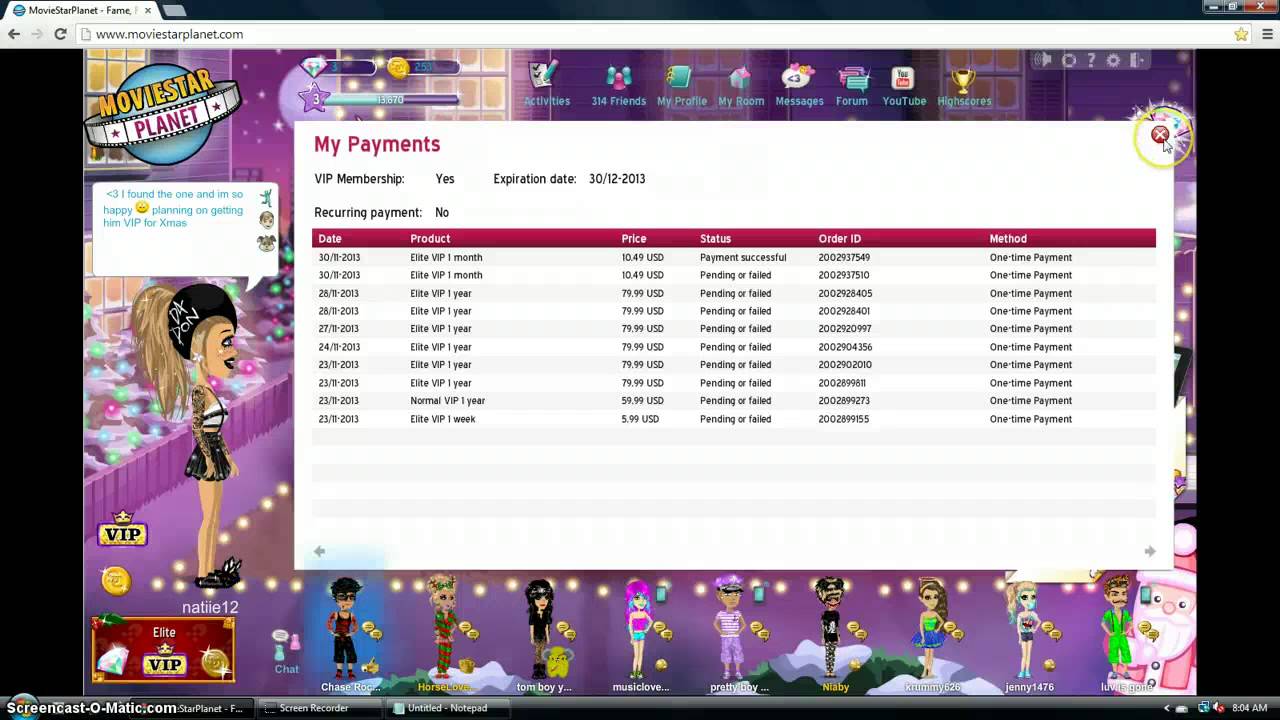Viewport: 1280px width, 720px height.
Task: Click the 5.99 USD price cell
Action: [640, 419]
